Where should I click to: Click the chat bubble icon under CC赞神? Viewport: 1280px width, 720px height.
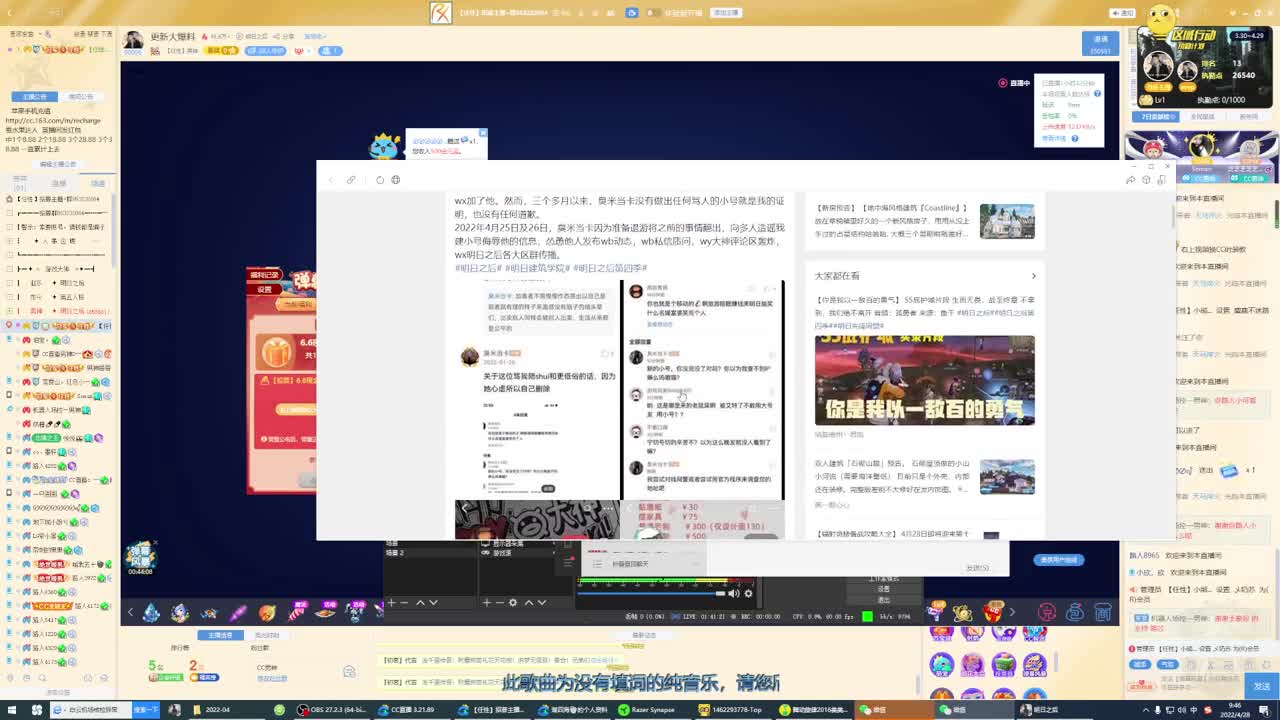pyautogui.click(x=349, y=671)
